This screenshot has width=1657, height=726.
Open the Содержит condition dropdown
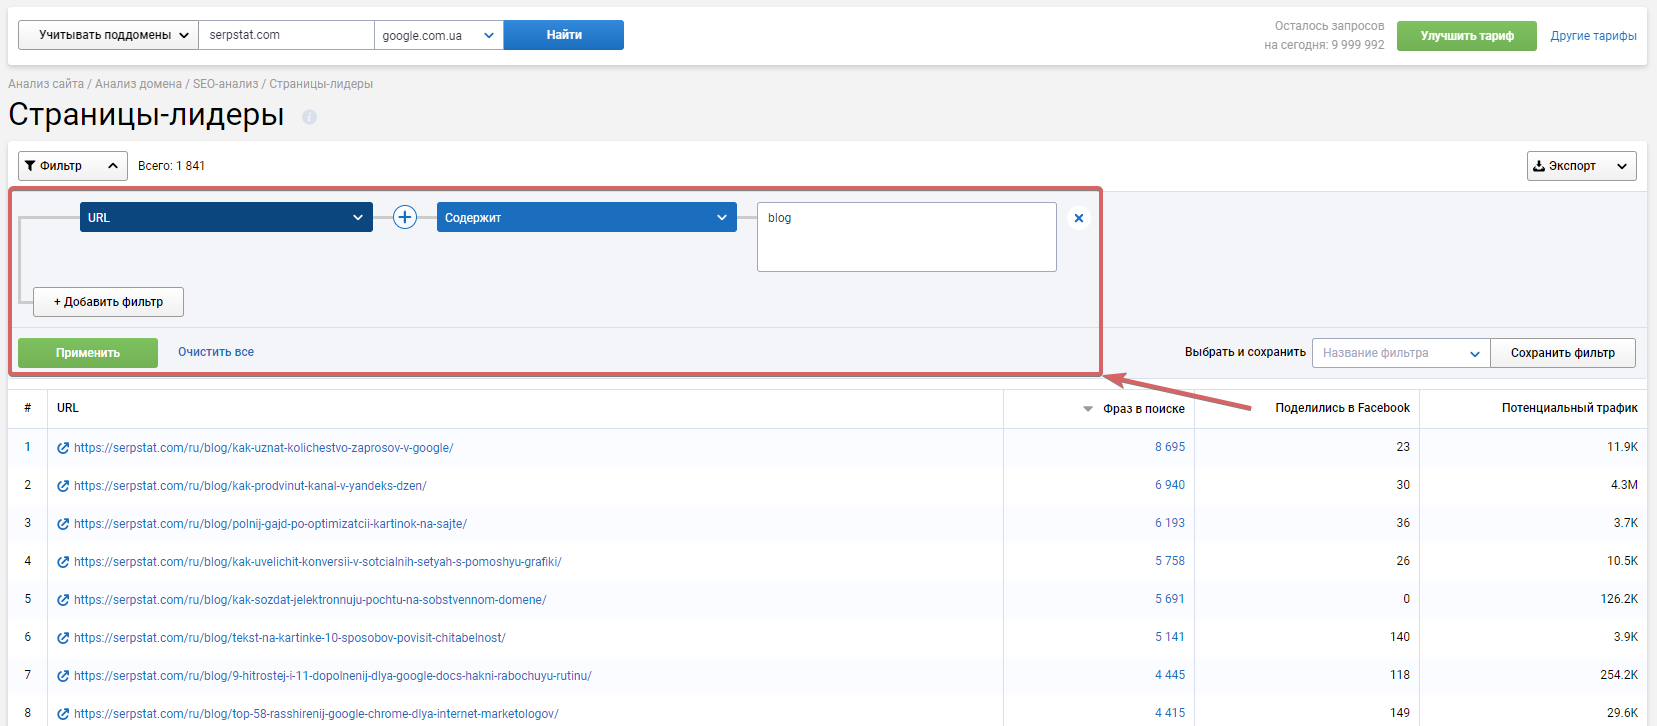587,217
